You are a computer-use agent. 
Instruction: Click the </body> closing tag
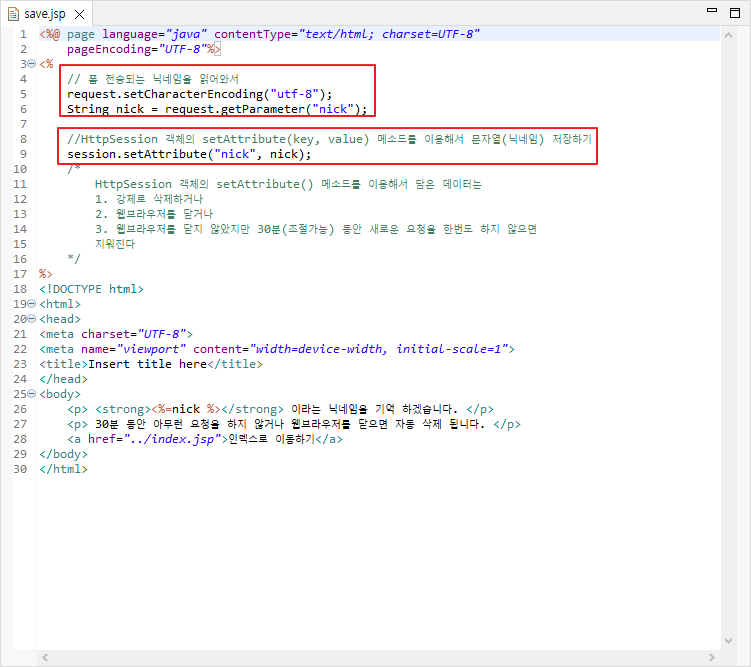pos(64,454)
